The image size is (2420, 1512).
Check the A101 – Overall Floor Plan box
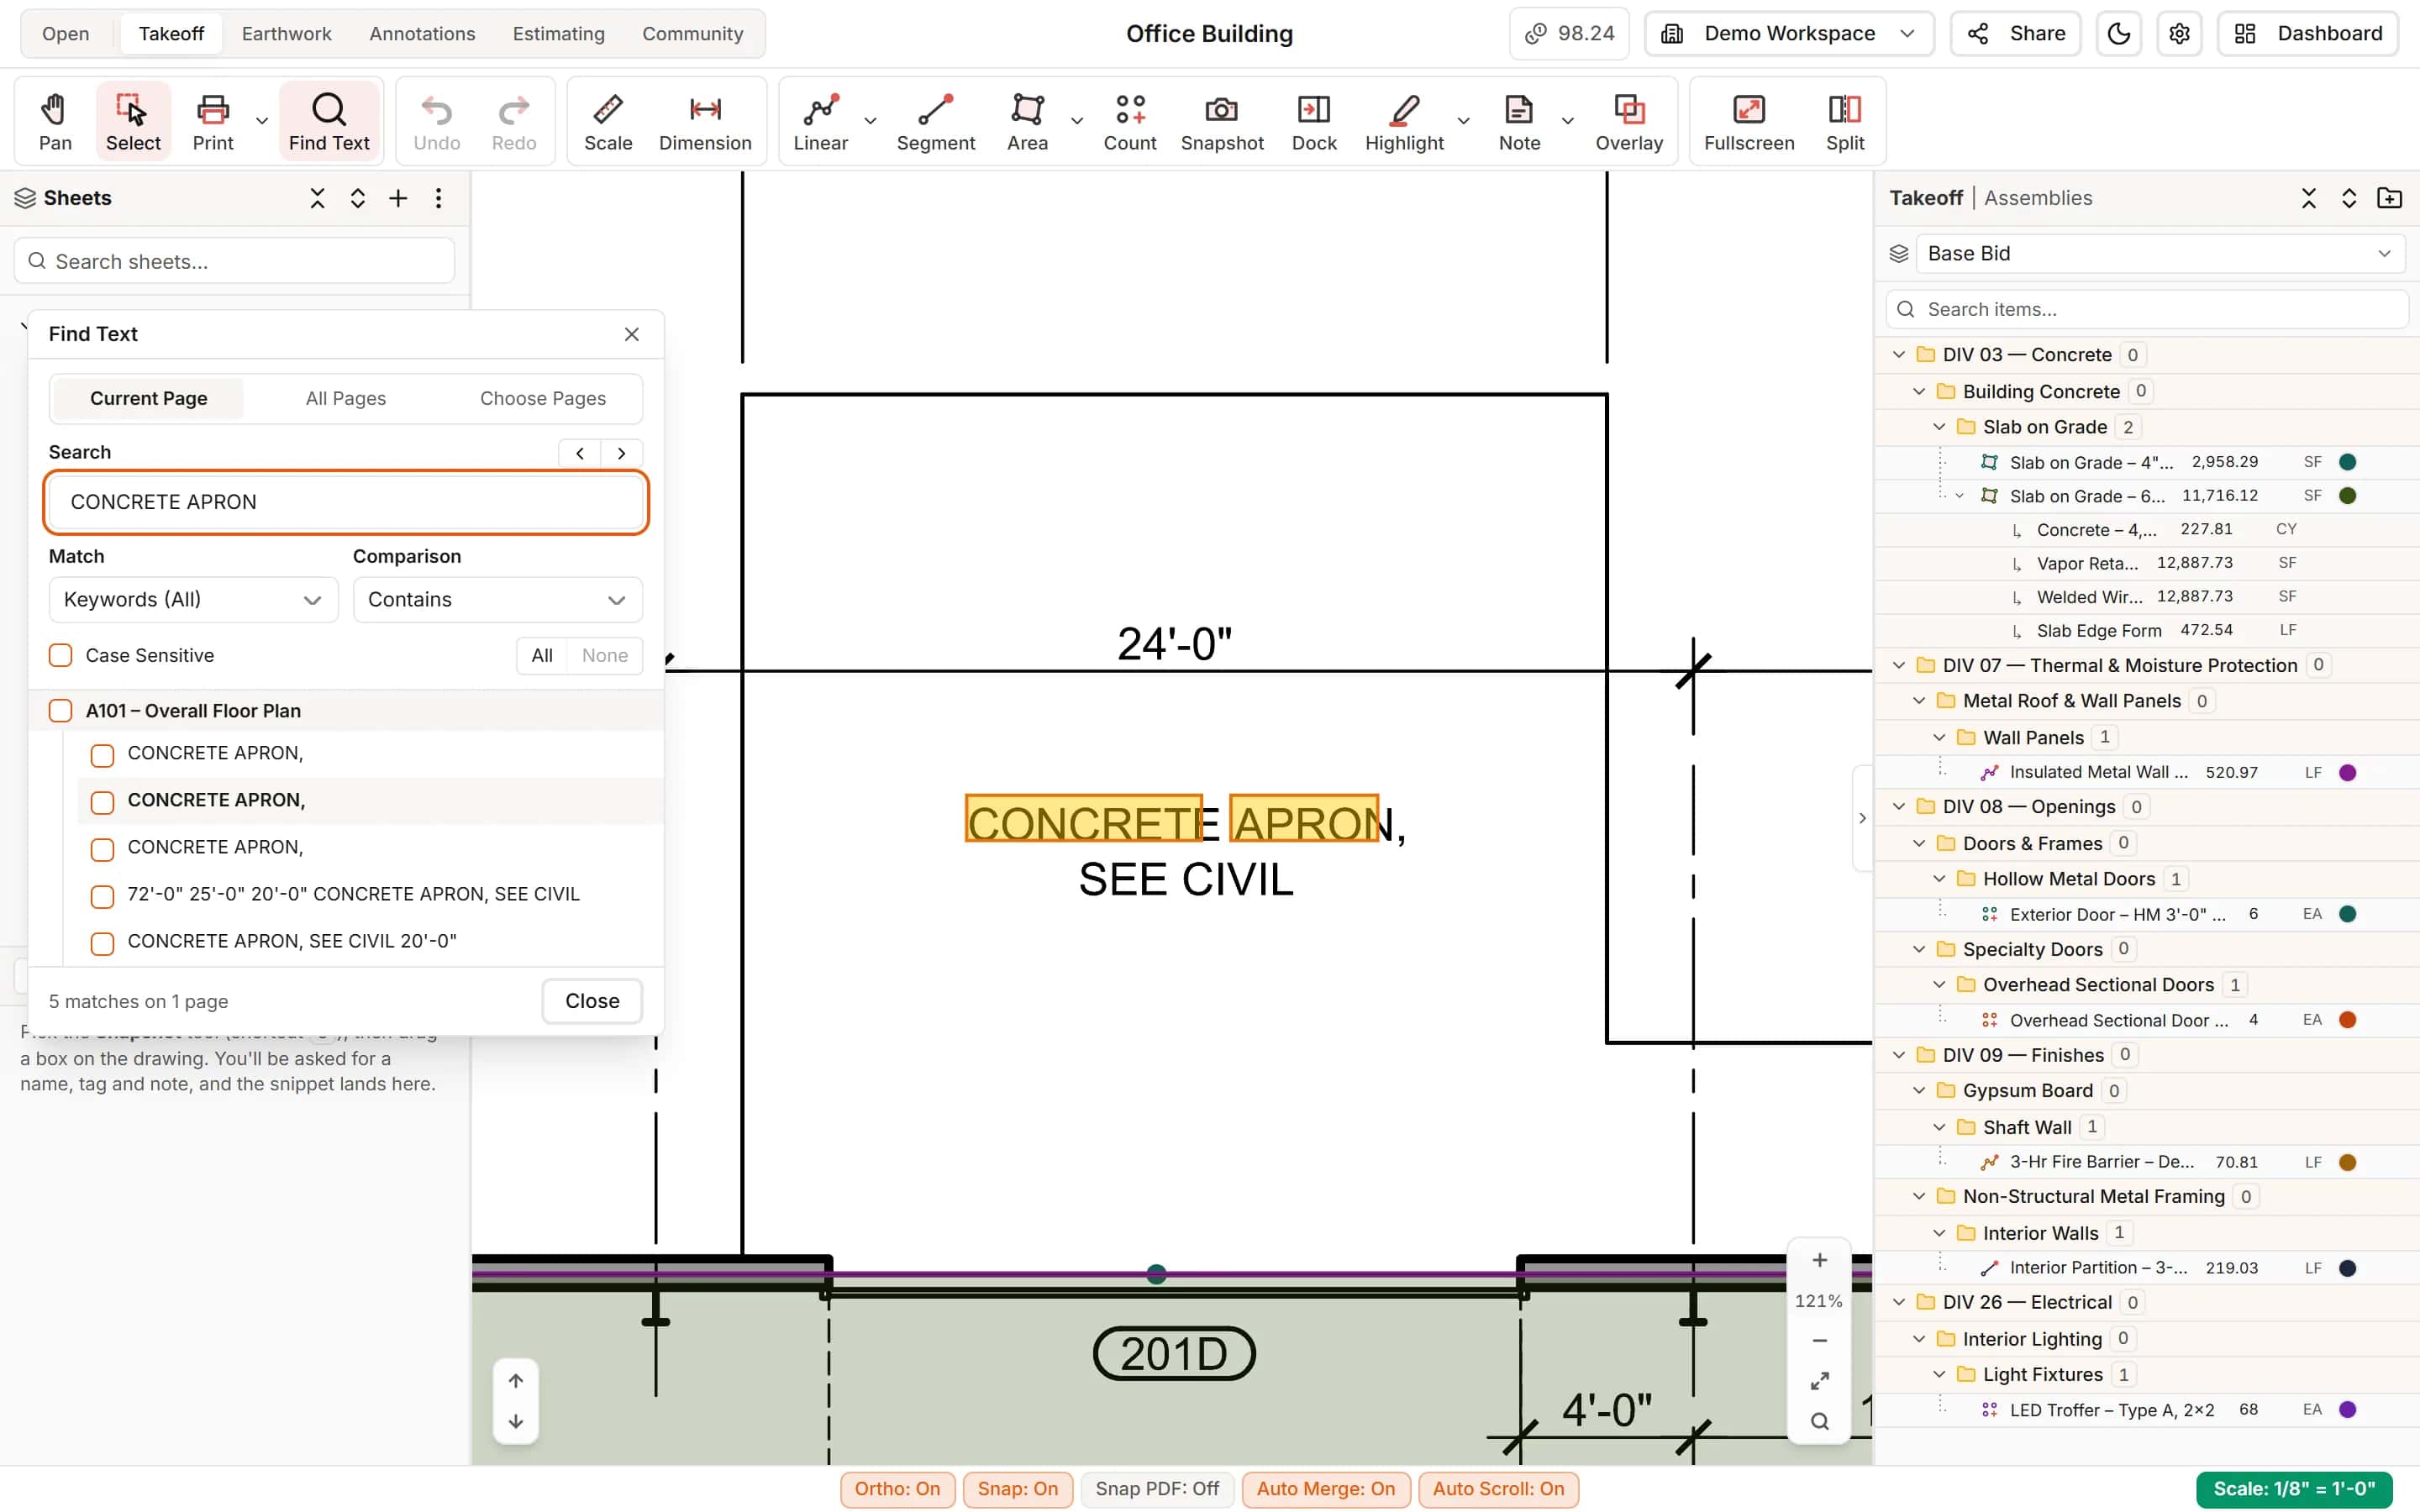[61, 710]
